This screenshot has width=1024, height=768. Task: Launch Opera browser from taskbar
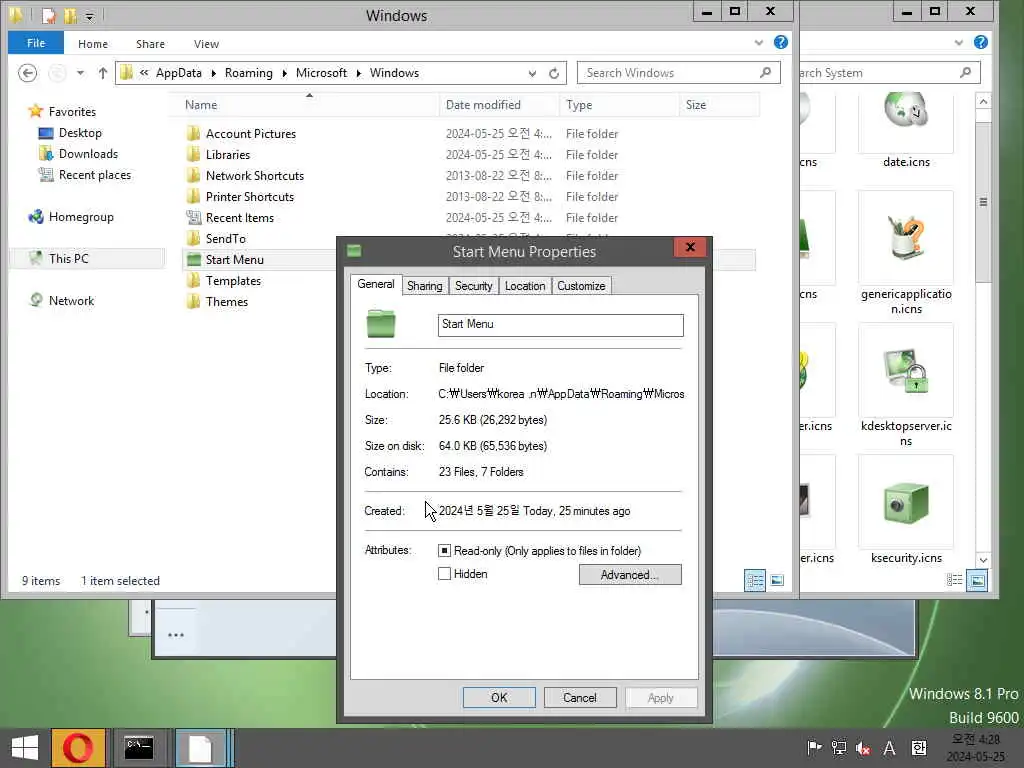tap(78, 748)
